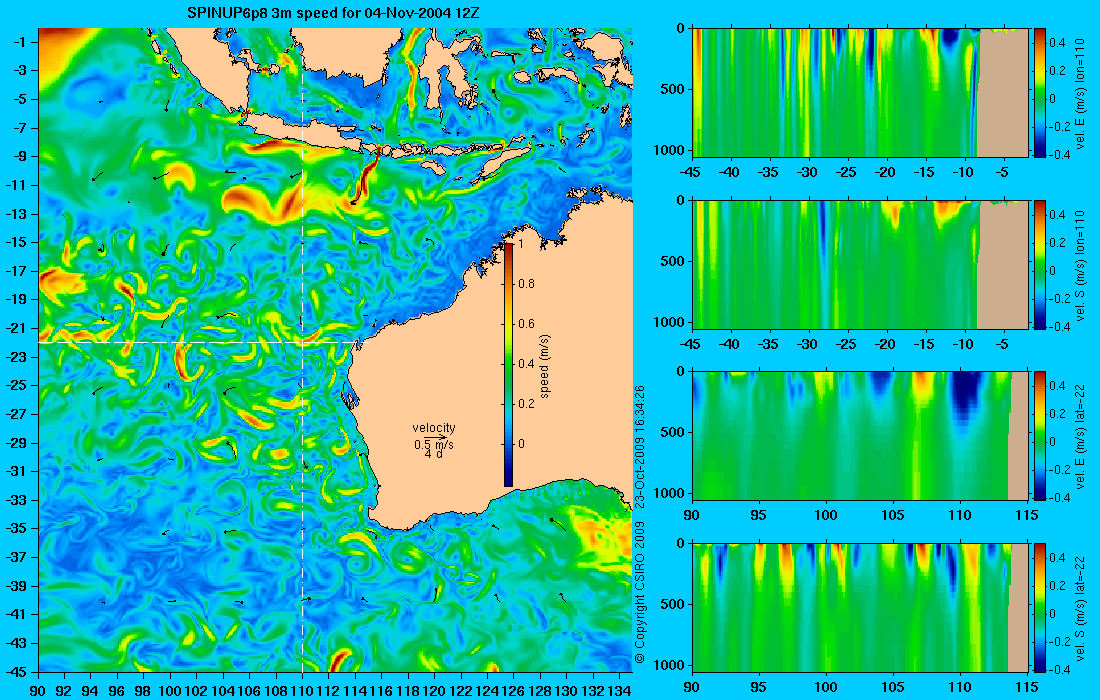Click the "23-Oct-2009 16:34:26" timestamp

(x=640, y=447)
